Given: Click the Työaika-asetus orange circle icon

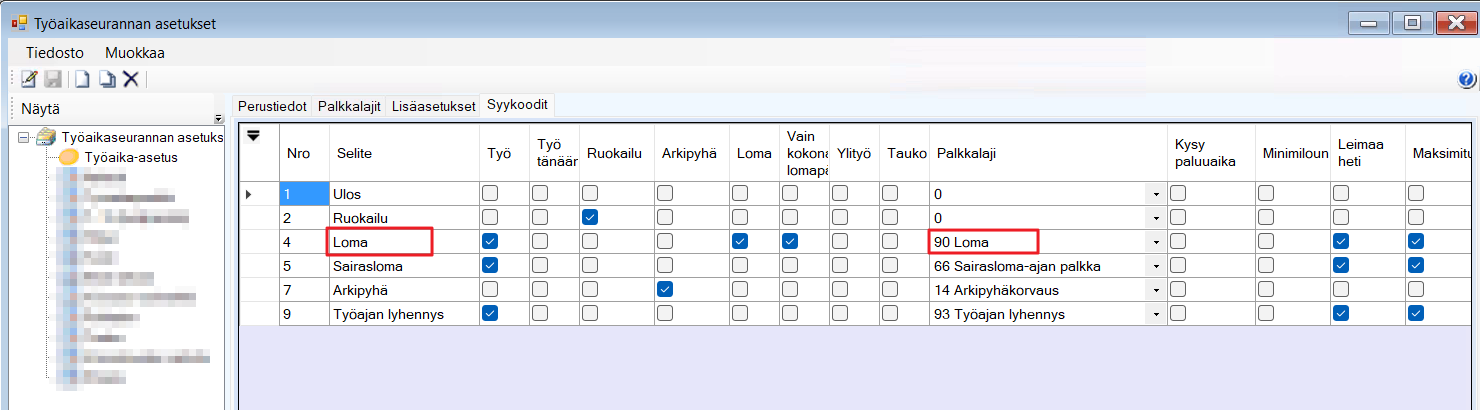Looking at the screenshot, I should click(69, 157).
